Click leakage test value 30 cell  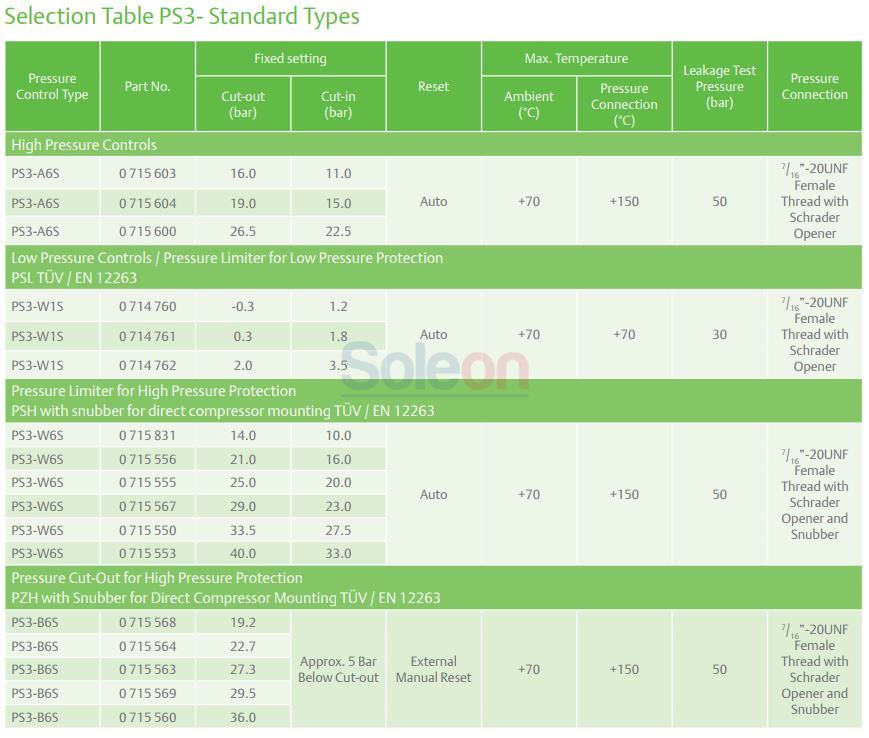(x=719, y=334)
